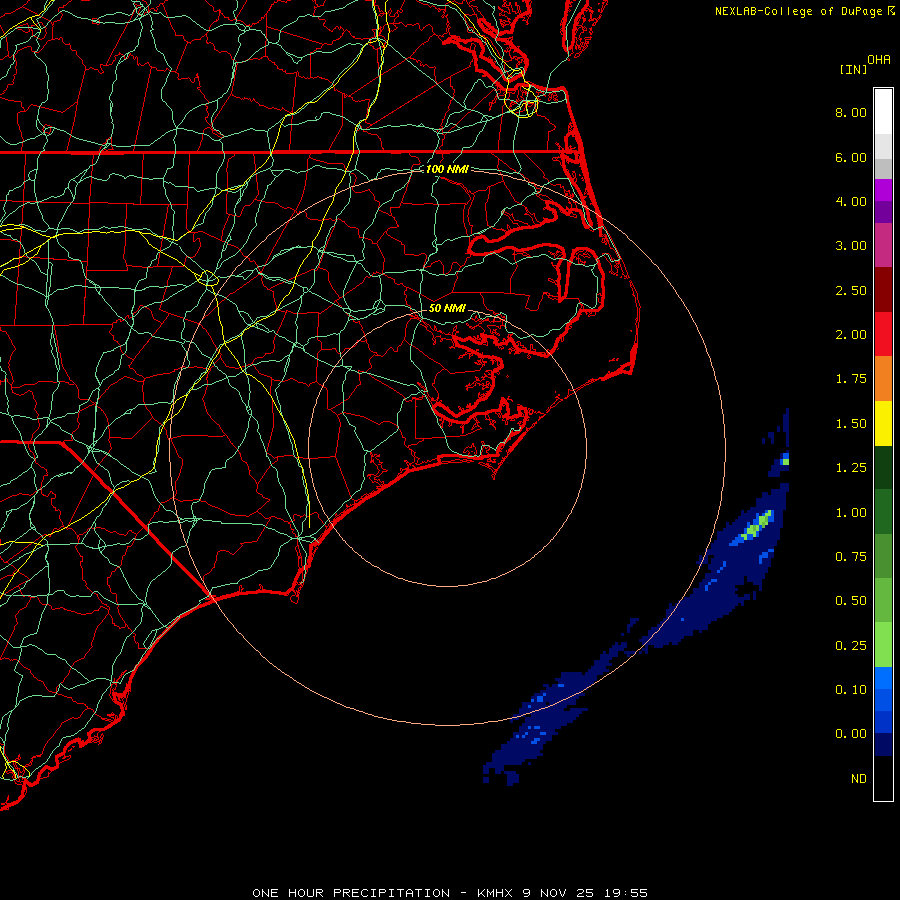Click the 1.25 legend value

click(851, 468)
